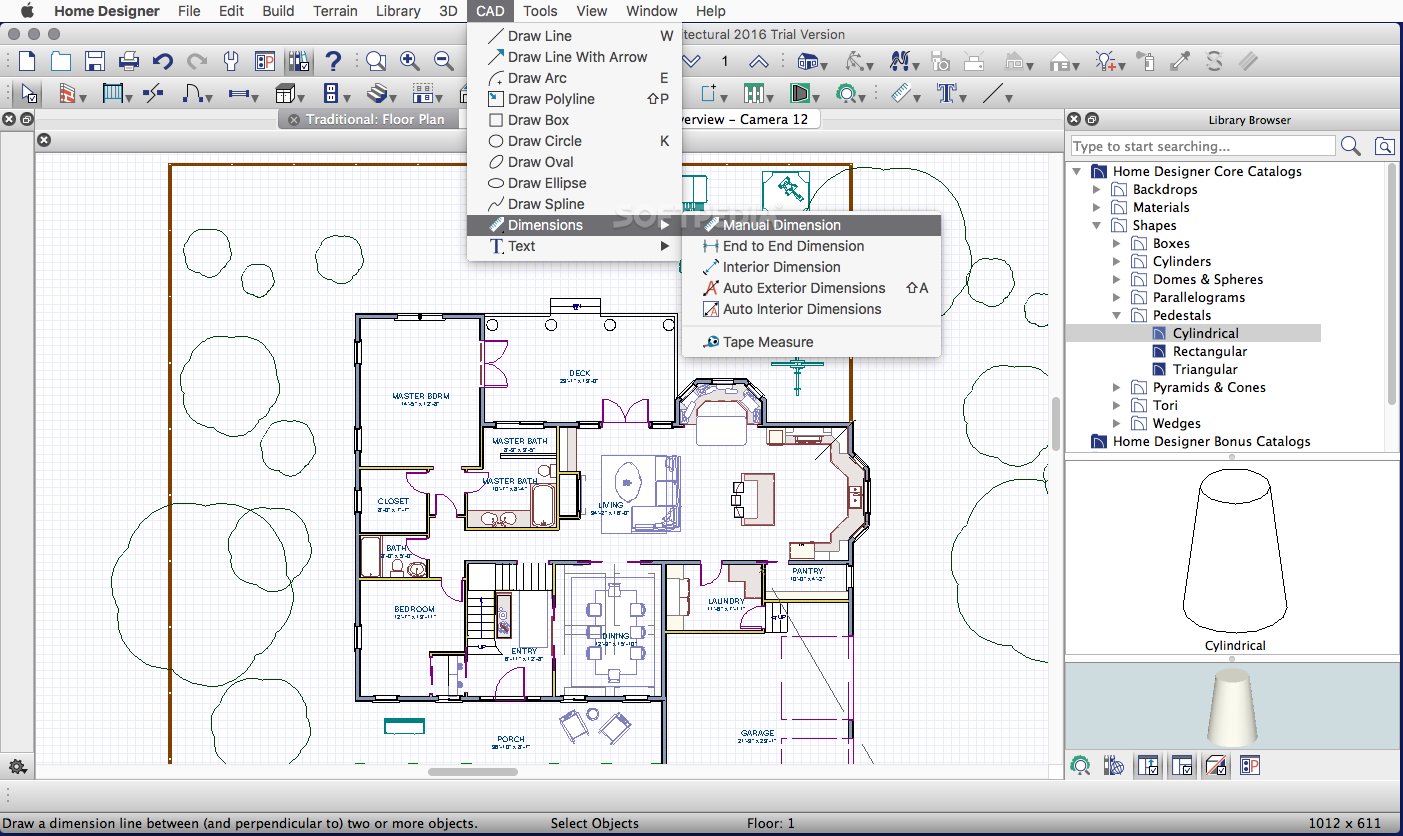Click the Plant Chooser P icon under library preview
This screenshot has height=836, width=1403.
1249,766
